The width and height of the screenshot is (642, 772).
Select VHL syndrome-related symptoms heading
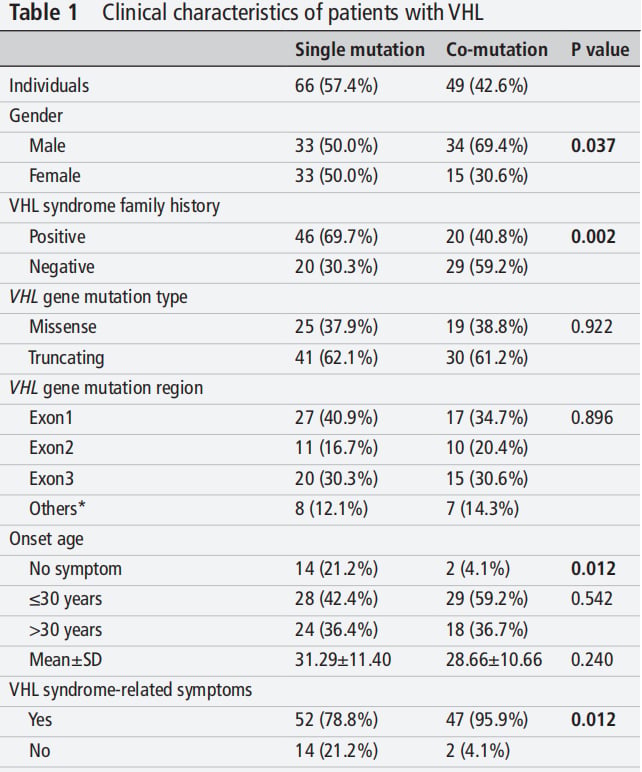pos(130,690)
